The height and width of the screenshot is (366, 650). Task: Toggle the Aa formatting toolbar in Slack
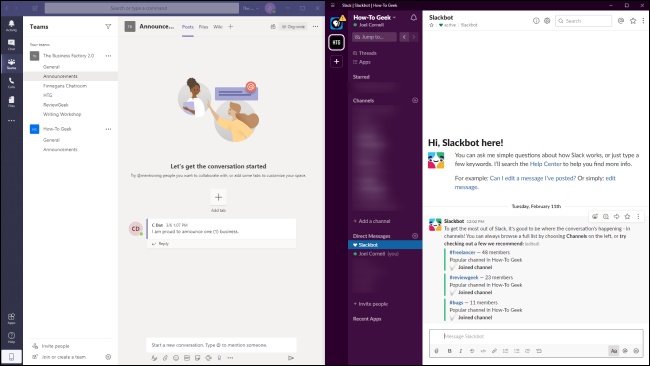(614, 351)
